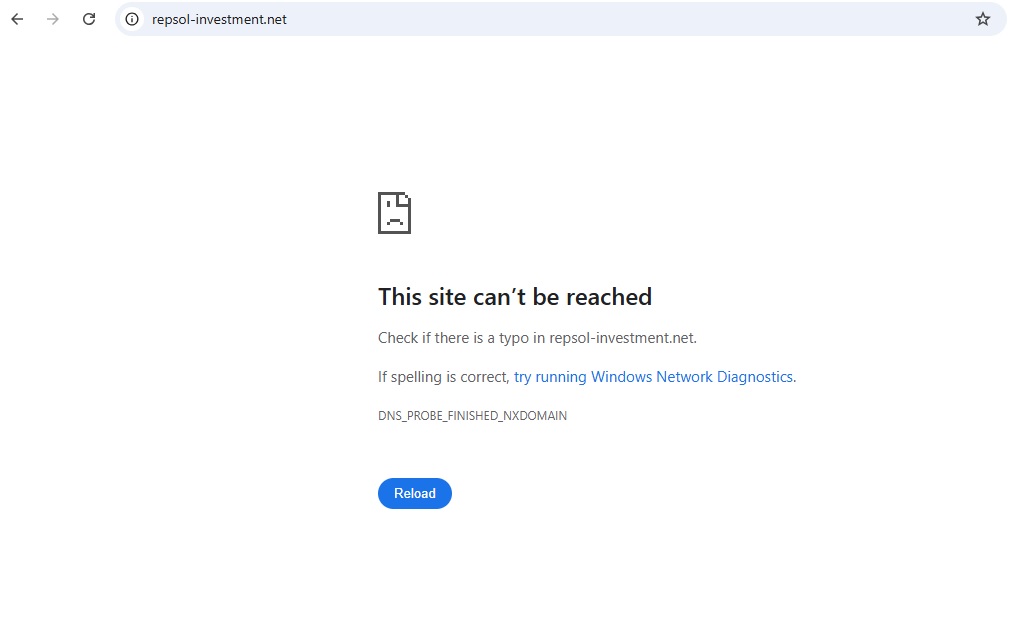Click the browser forward arrow
1020x624 pixels.
pos(53,19)
